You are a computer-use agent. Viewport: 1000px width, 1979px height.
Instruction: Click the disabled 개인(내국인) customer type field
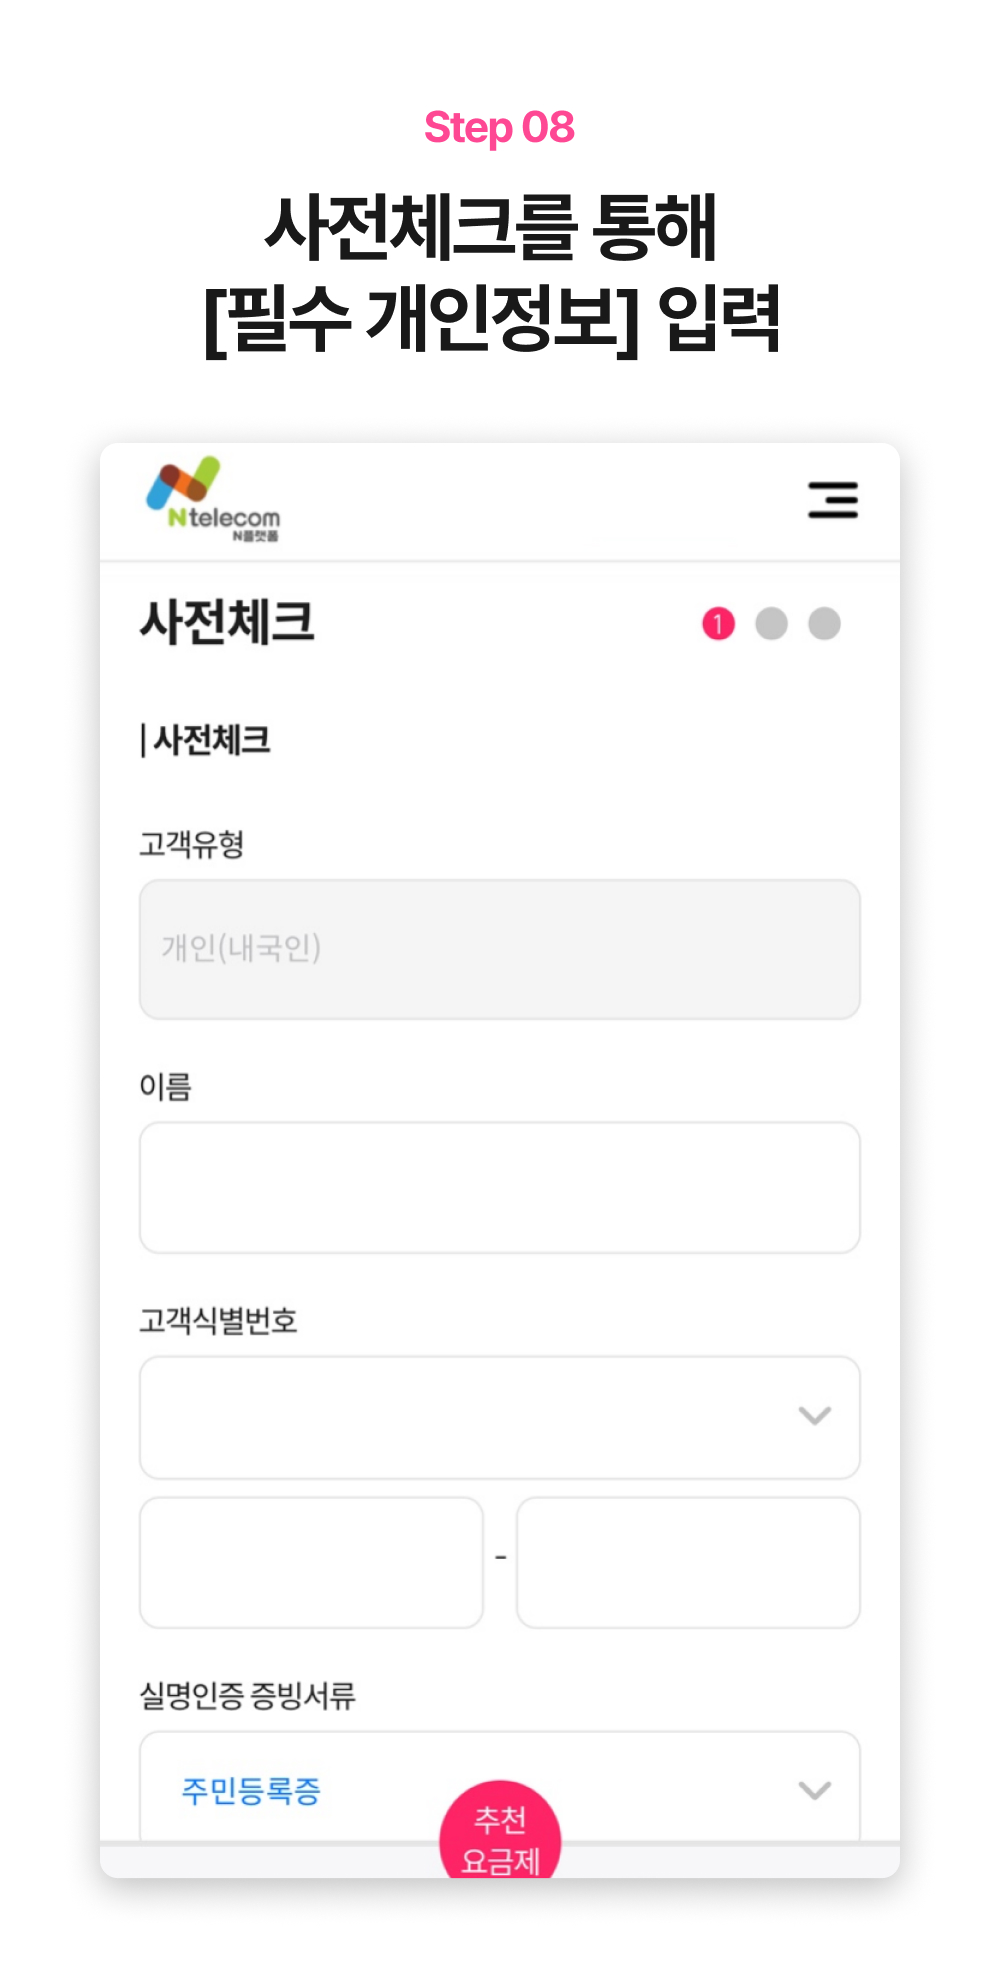500,949
